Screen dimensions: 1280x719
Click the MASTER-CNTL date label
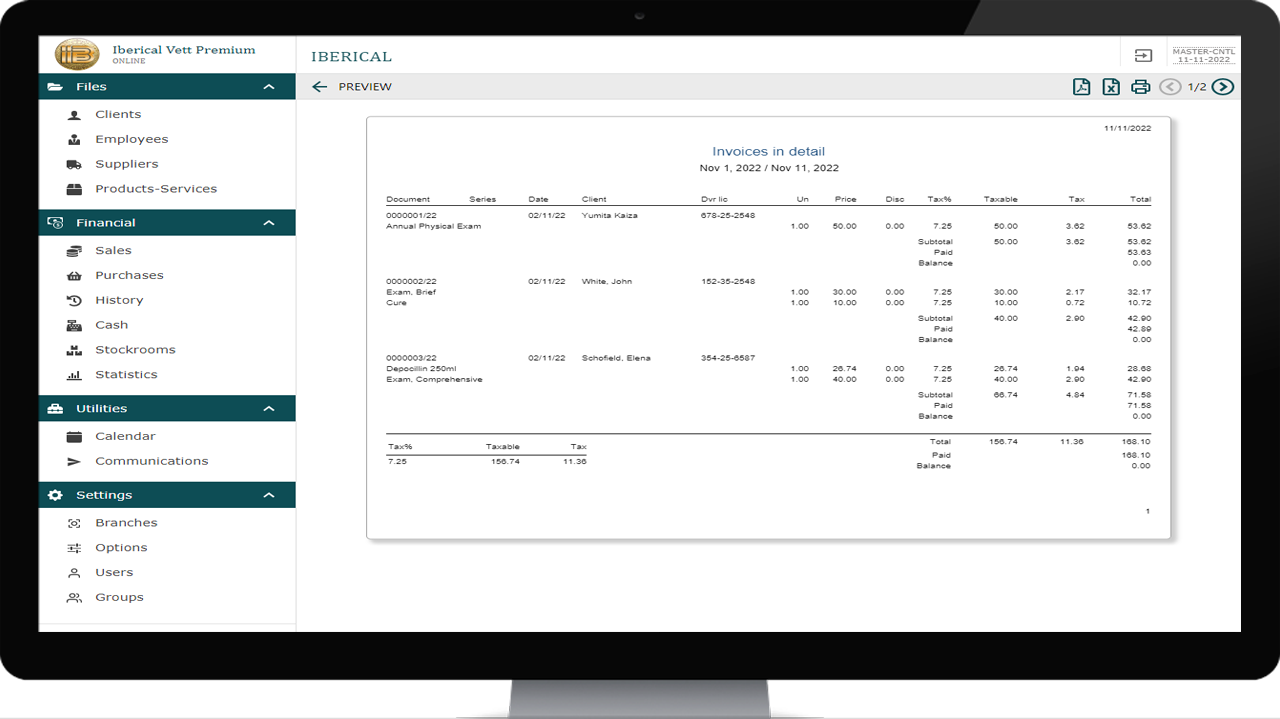1203,56
